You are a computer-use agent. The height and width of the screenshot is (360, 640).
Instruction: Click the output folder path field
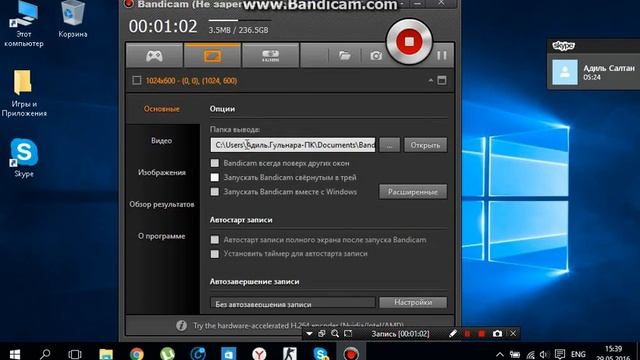[x=293, y=145]
